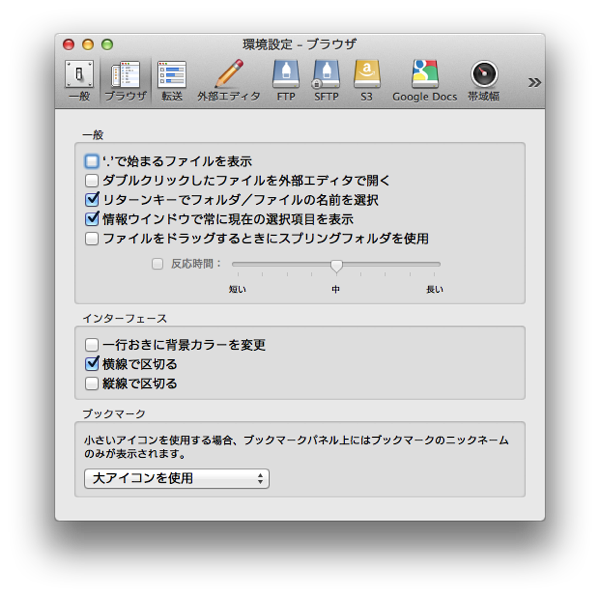
Task: Click the 短い slider label
Action: (x=238, y=290)
